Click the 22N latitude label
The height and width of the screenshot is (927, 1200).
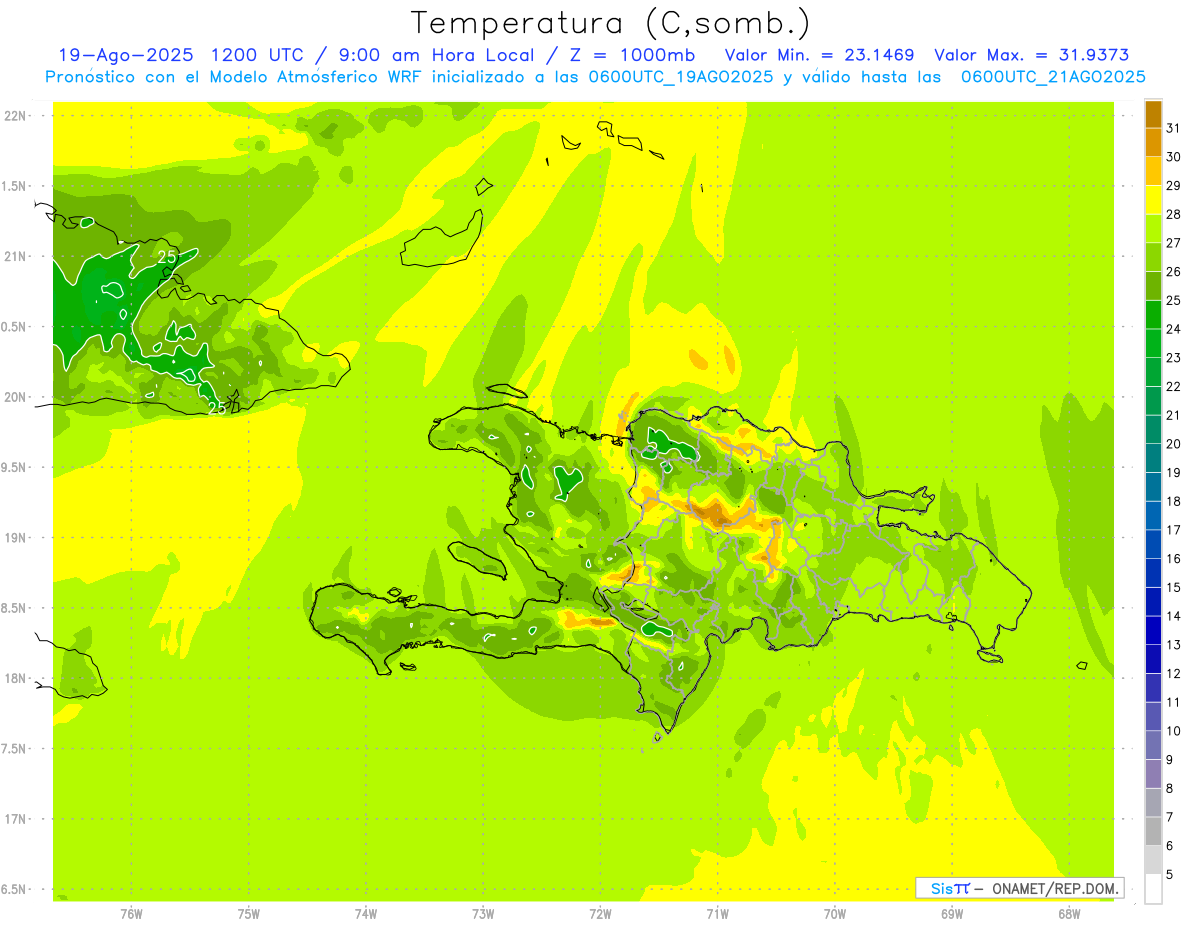[x=16, y=115]
